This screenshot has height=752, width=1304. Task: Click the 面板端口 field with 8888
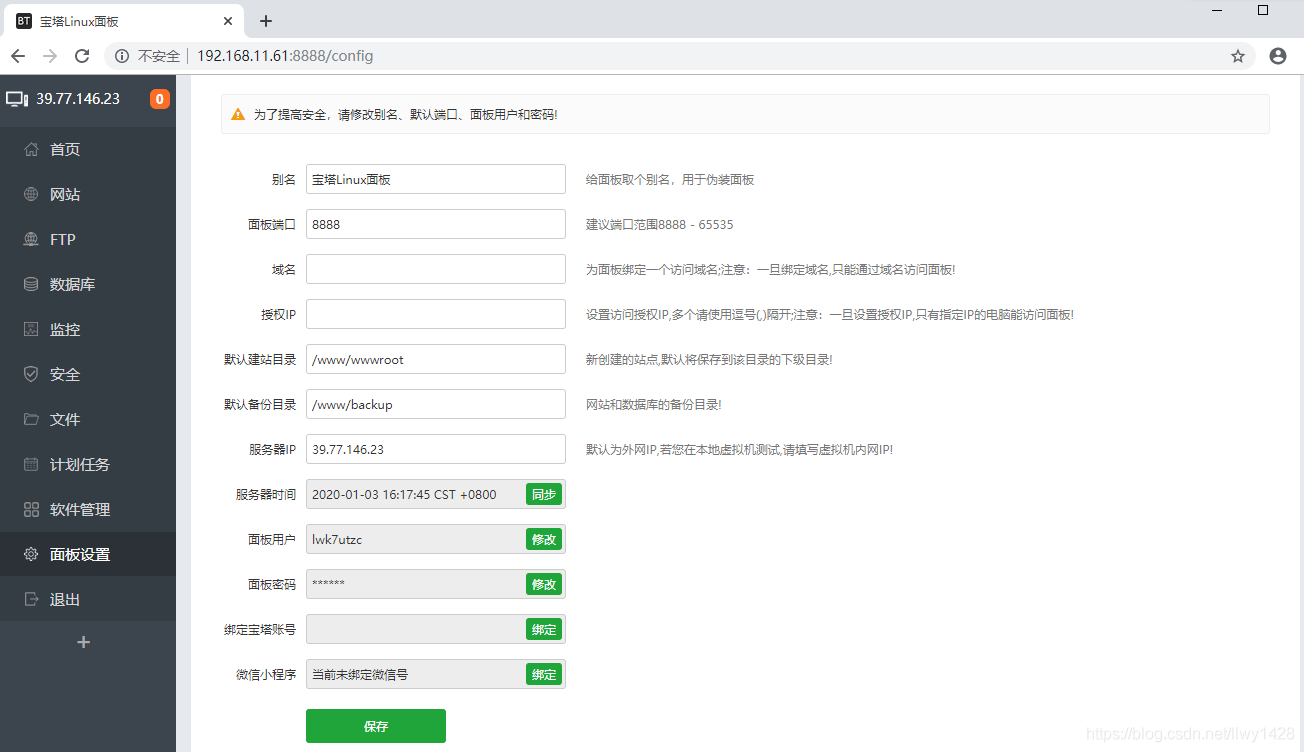(436, 224)
